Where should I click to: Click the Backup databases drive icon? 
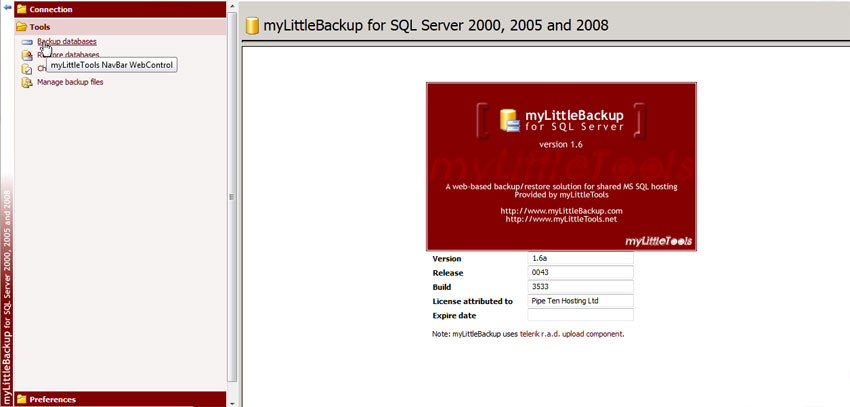coord(27,42)
